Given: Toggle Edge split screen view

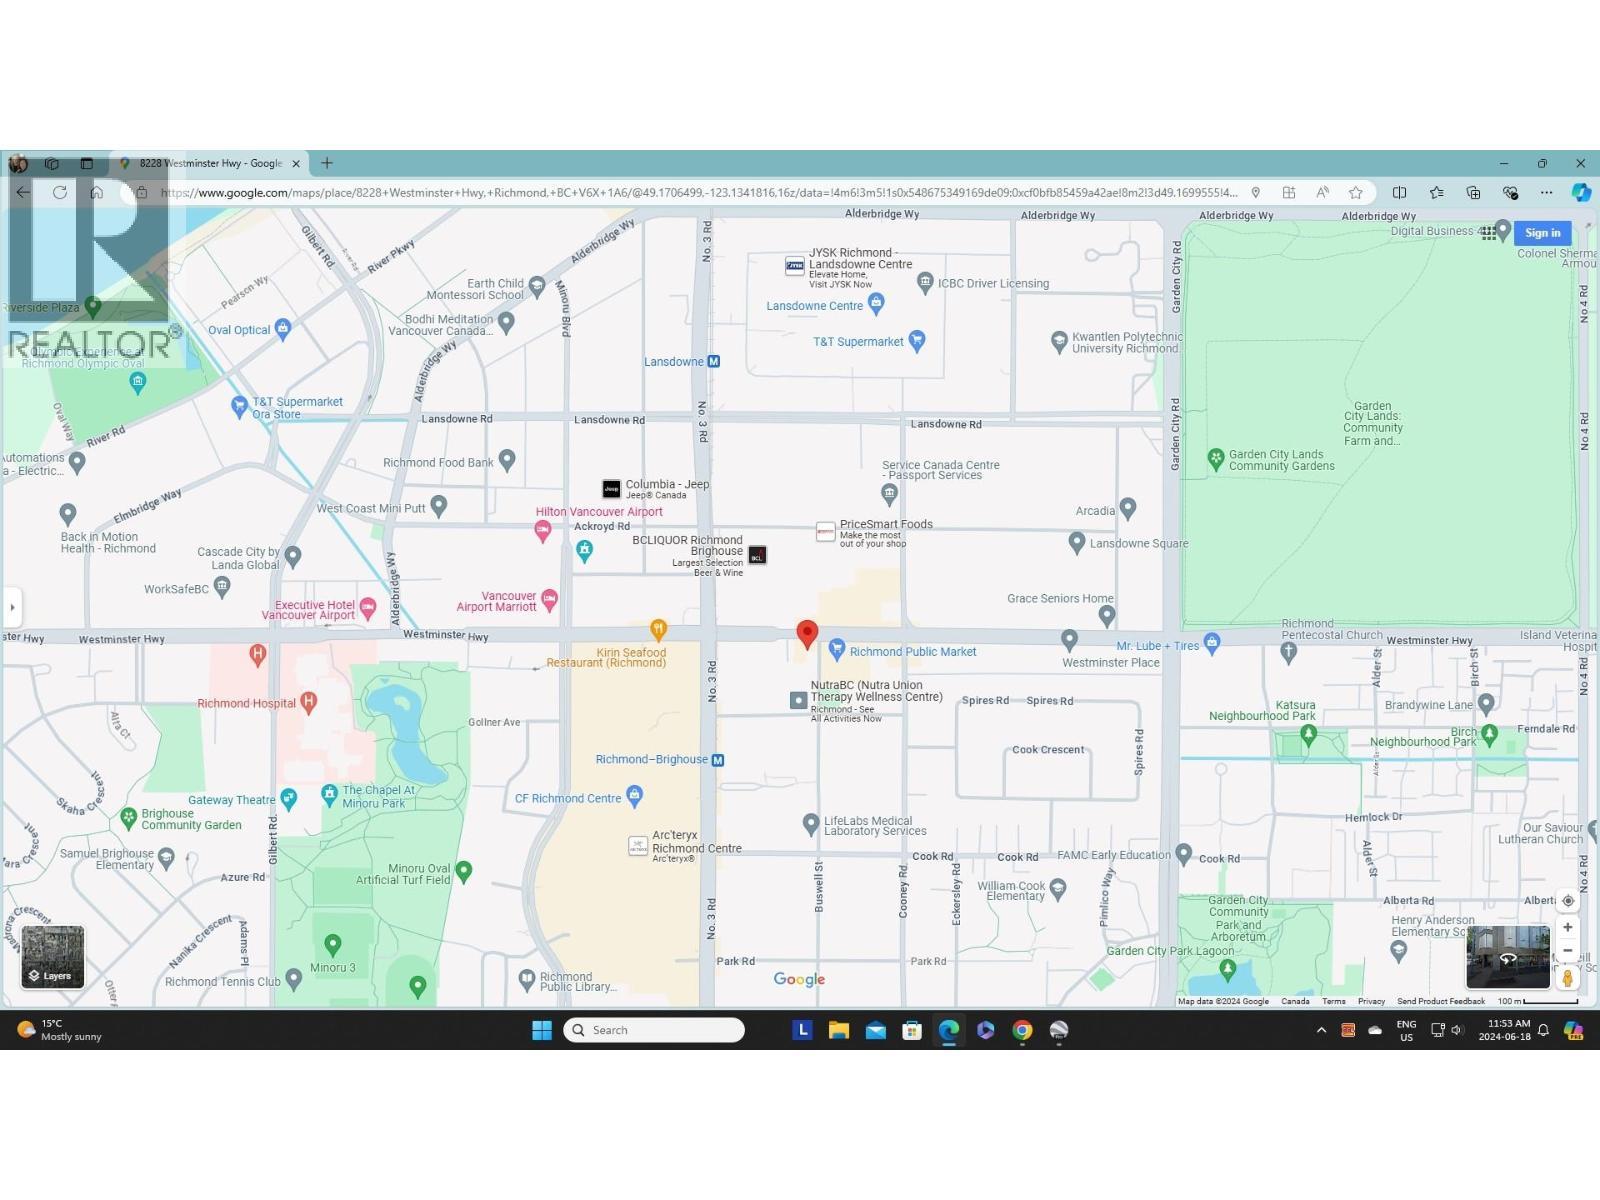Looking at the screenshot, I should click(1399, 193).
